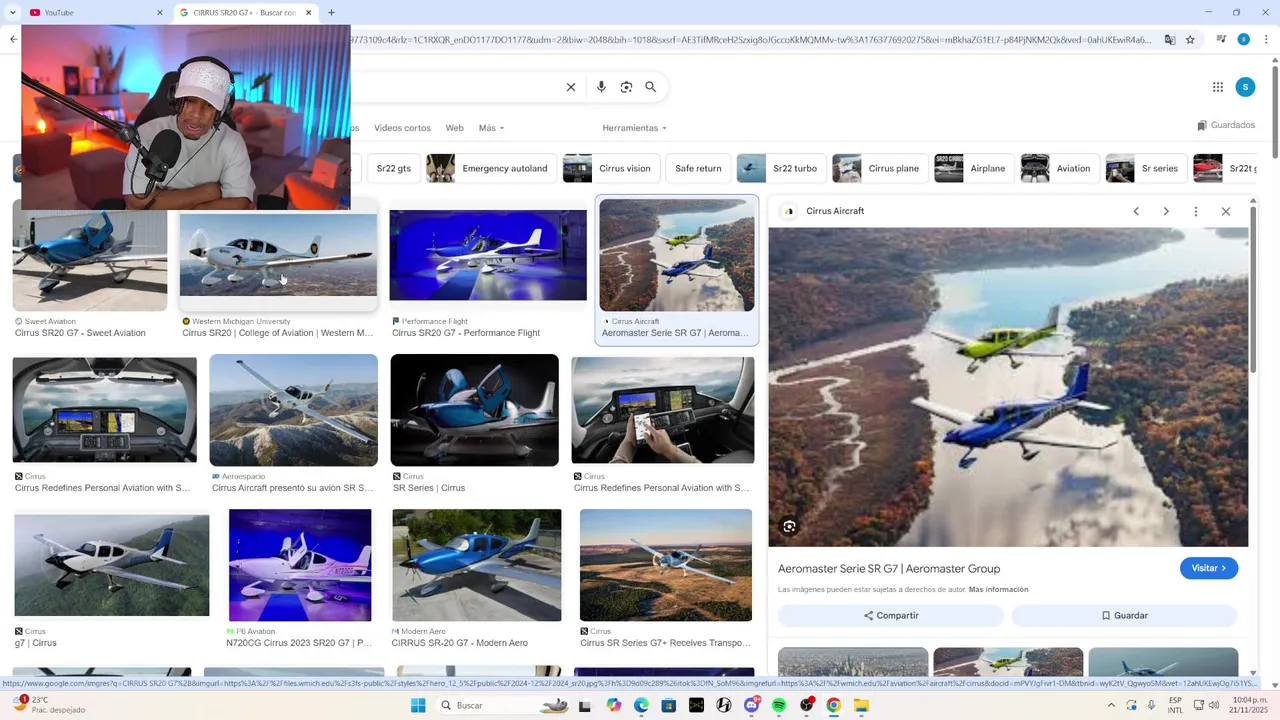The height and width of the screenshot is (720, 1280).
Task: Clear the search box with the X icon
Action: [x=571, y=87]
